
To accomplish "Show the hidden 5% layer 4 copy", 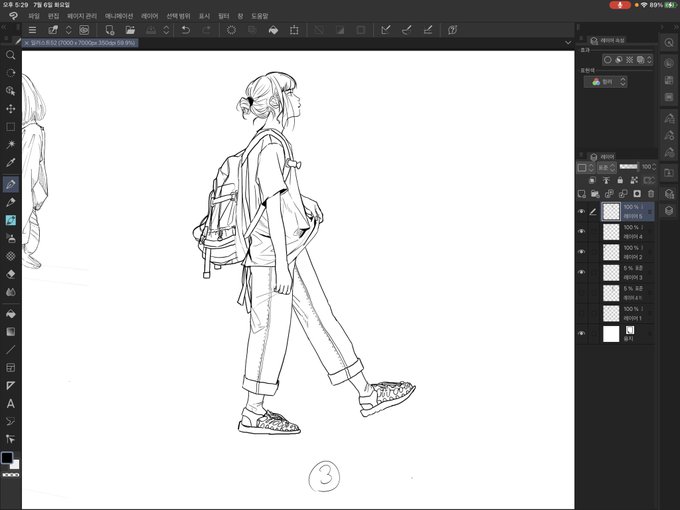I will click(x=581, y=293).
